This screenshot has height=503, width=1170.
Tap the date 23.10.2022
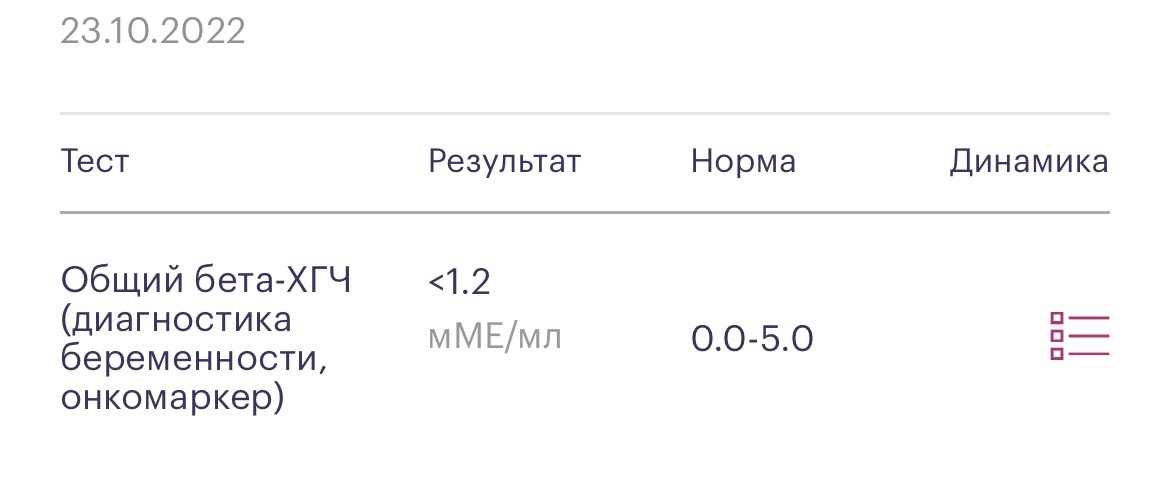point(153,31)
